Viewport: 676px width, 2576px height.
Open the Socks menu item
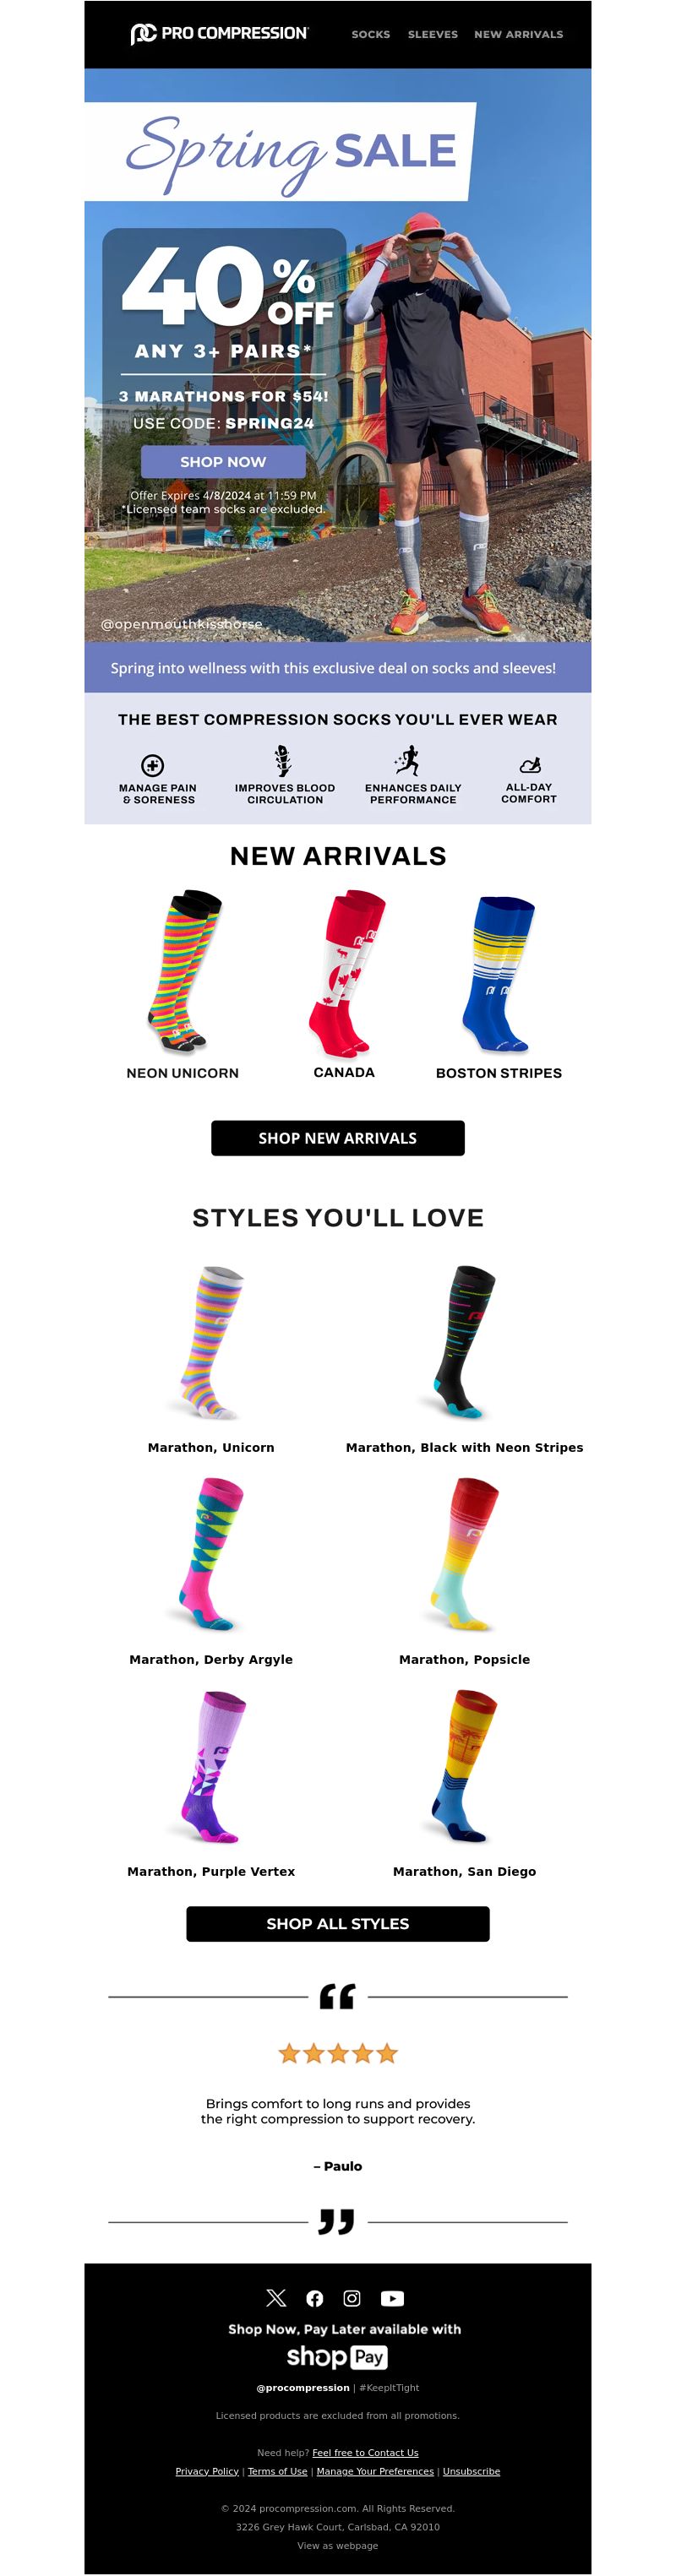point(370,34)
